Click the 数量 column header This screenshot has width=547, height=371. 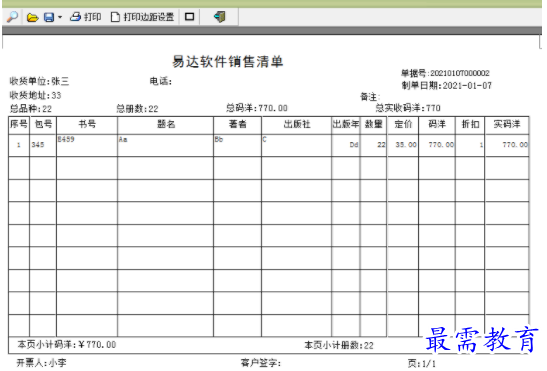(x=373, y=124)
